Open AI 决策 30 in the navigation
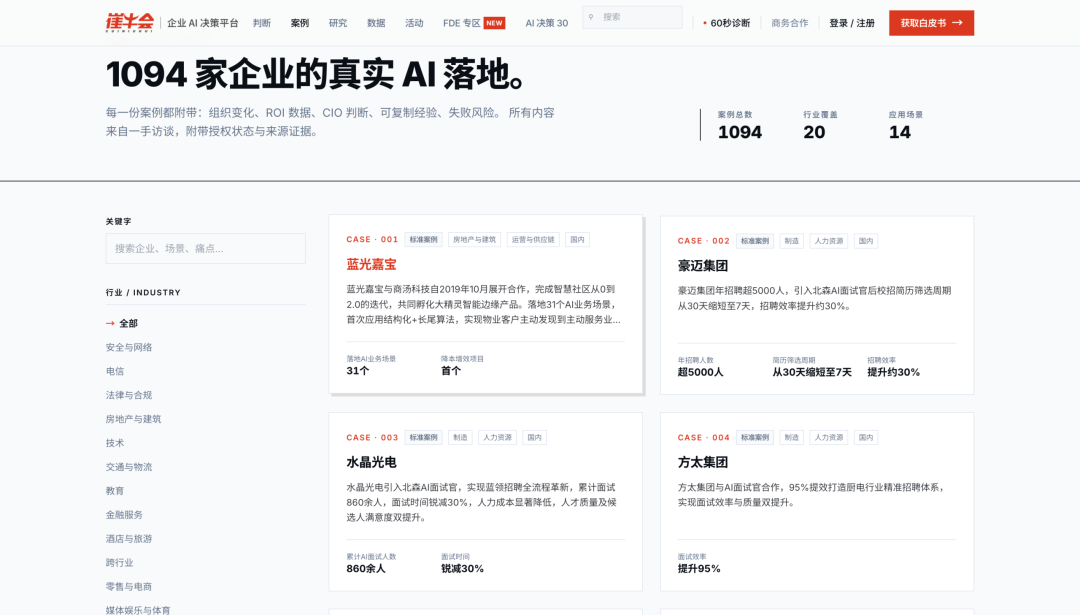 (547, 23)
